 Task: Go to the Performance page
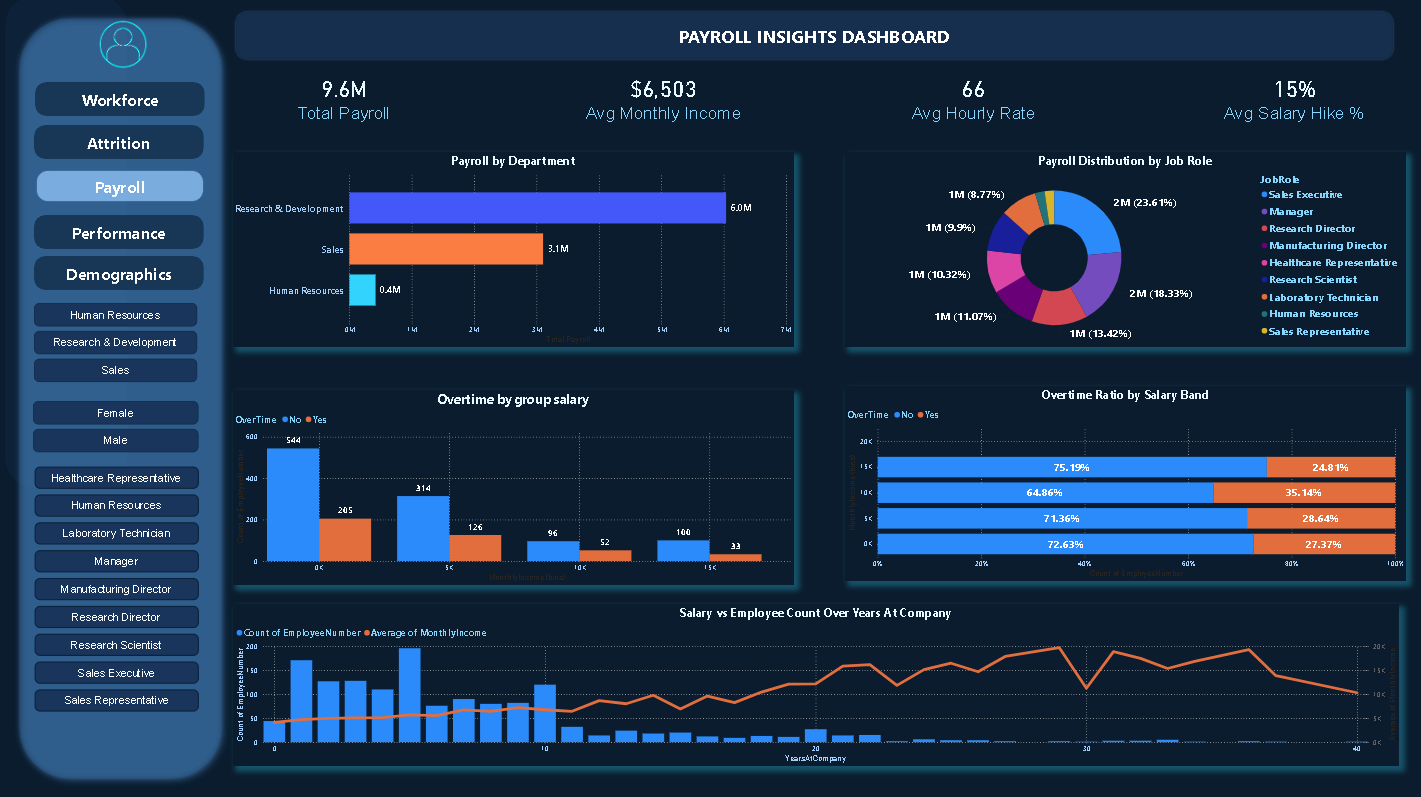pyautogui.click(x=119, y=233)
